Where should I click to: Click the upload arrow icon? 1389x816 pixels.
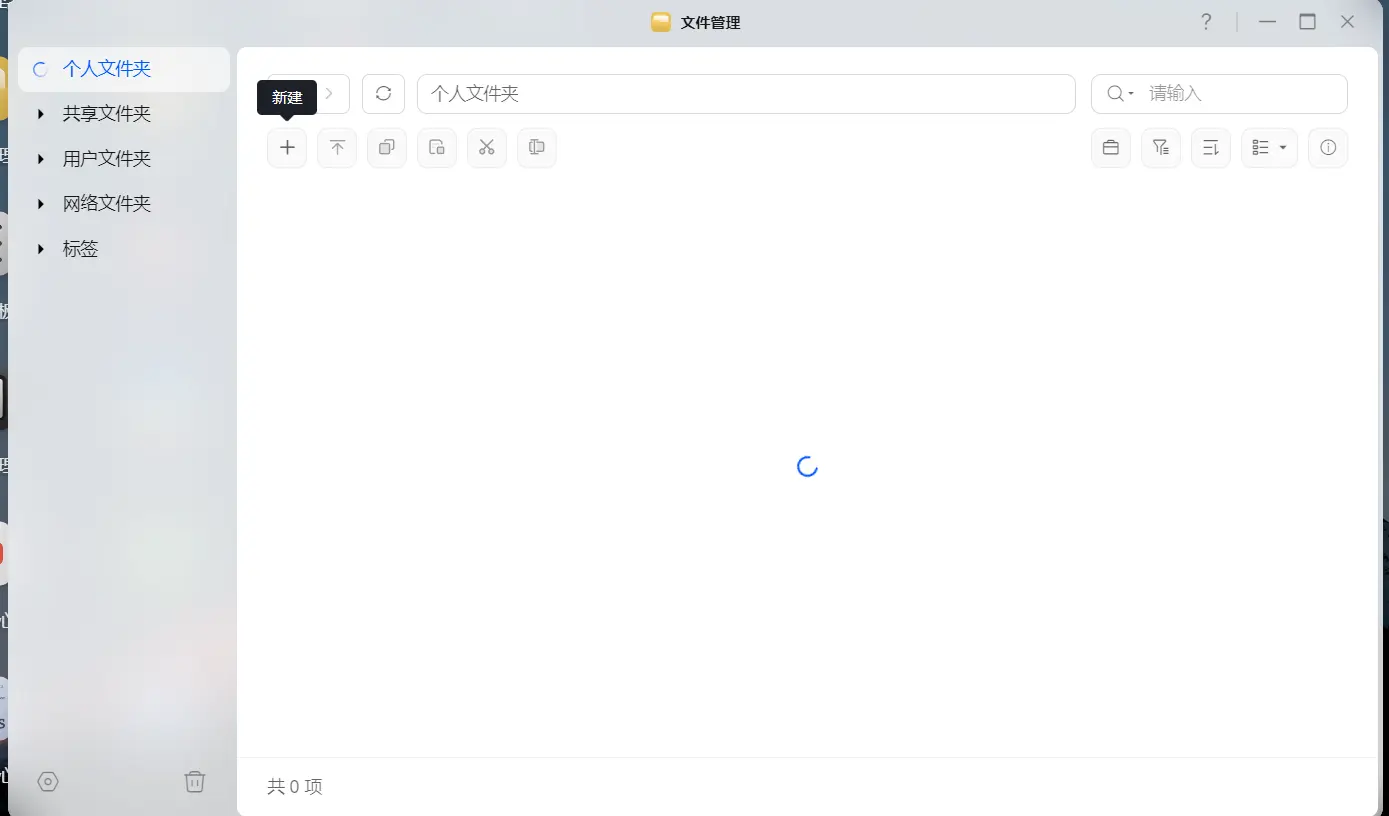click(337, 148)
